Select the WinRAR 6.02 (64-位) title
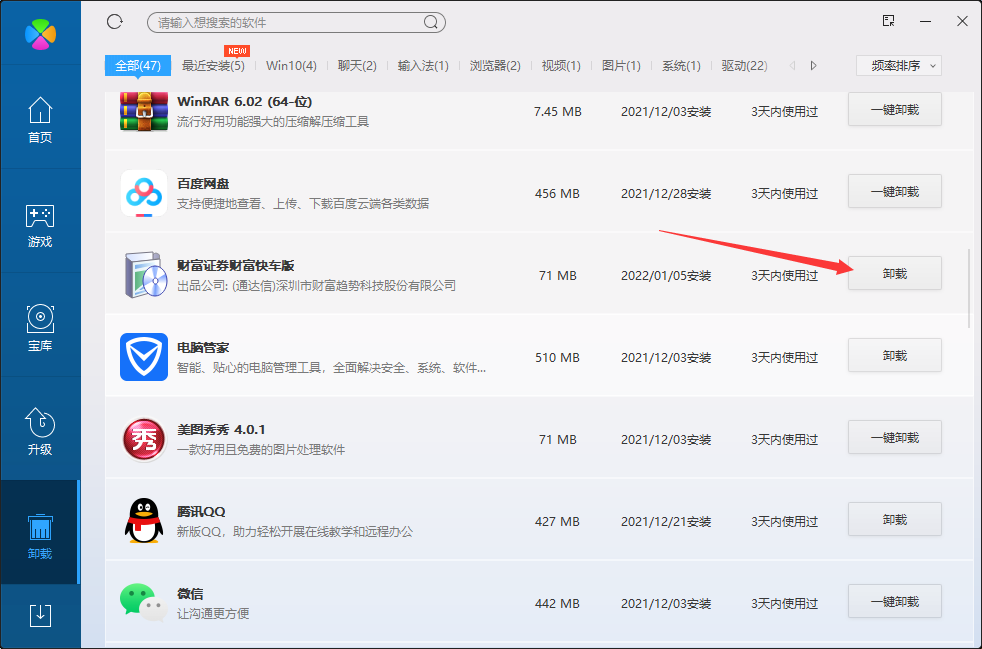This screenshot has width=982, height=649. tap(244, 101)
